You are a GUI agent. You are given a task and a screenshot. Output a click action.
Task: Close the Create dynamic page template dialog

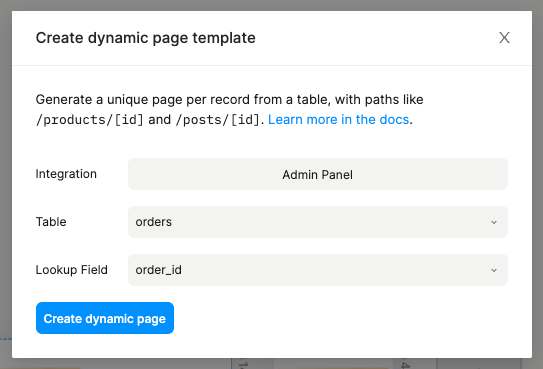pyautogui.click(x=504, y=37)
